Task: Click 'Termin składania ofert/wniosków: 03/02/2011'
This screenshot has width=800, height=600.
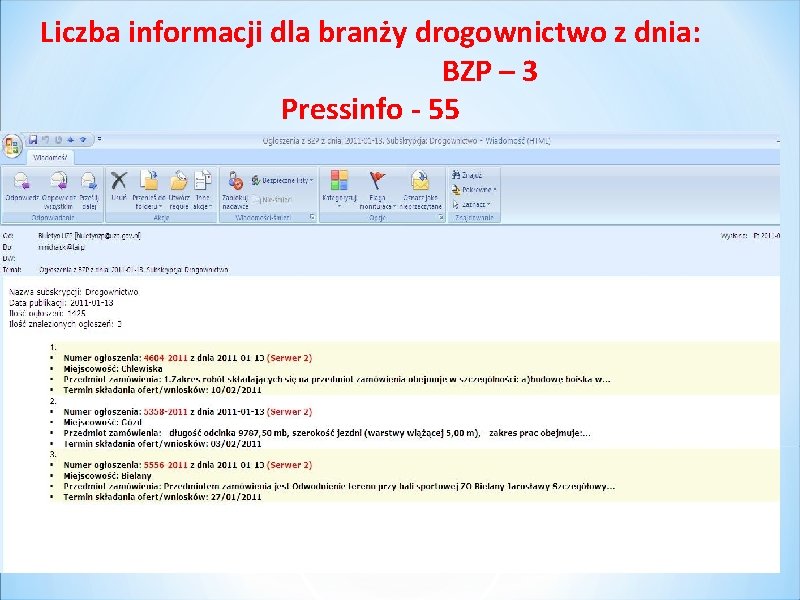Action: tap(162, 443)
